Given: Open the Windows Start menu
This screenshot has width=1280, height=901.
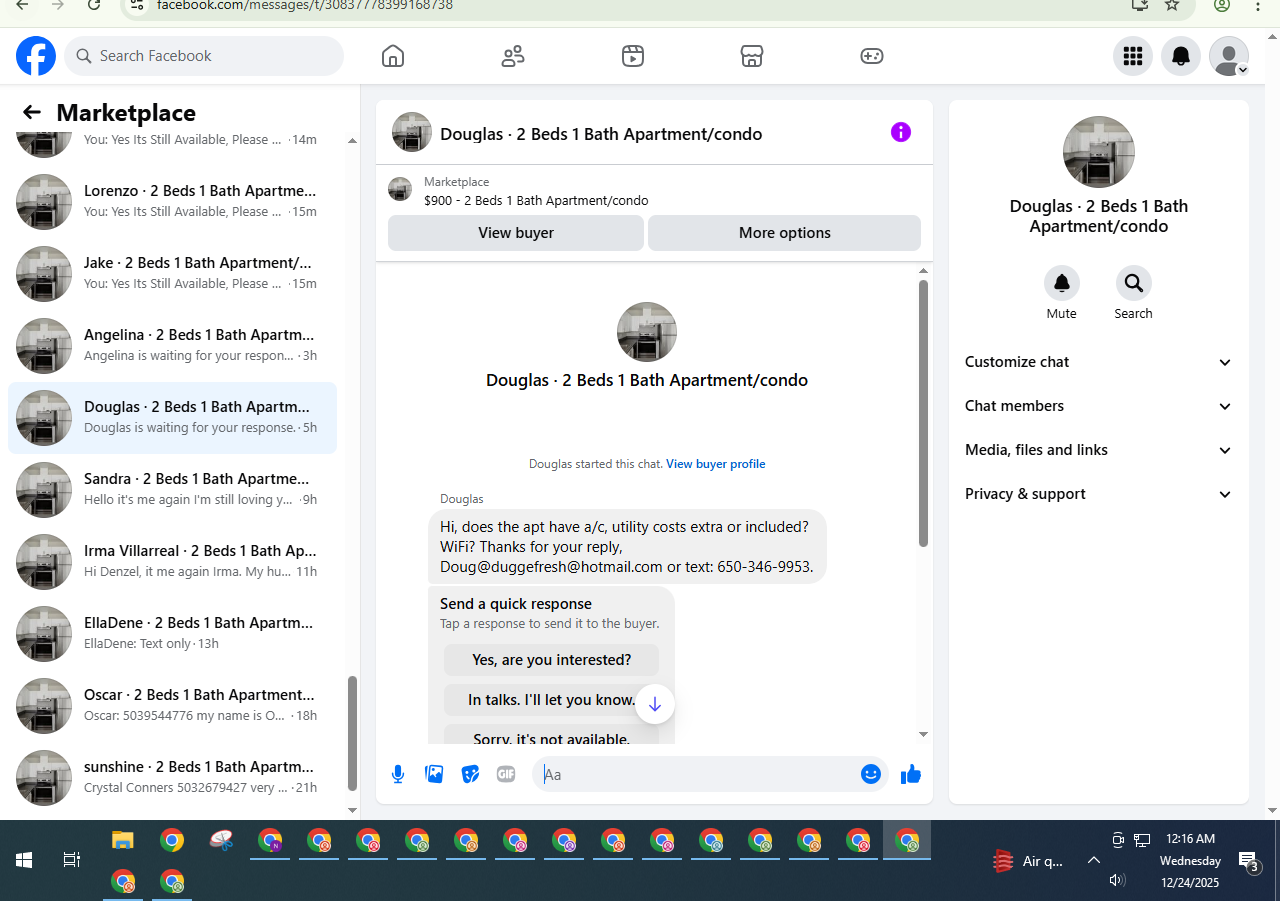Looking at the screenshot, I should tap(24, 860).
